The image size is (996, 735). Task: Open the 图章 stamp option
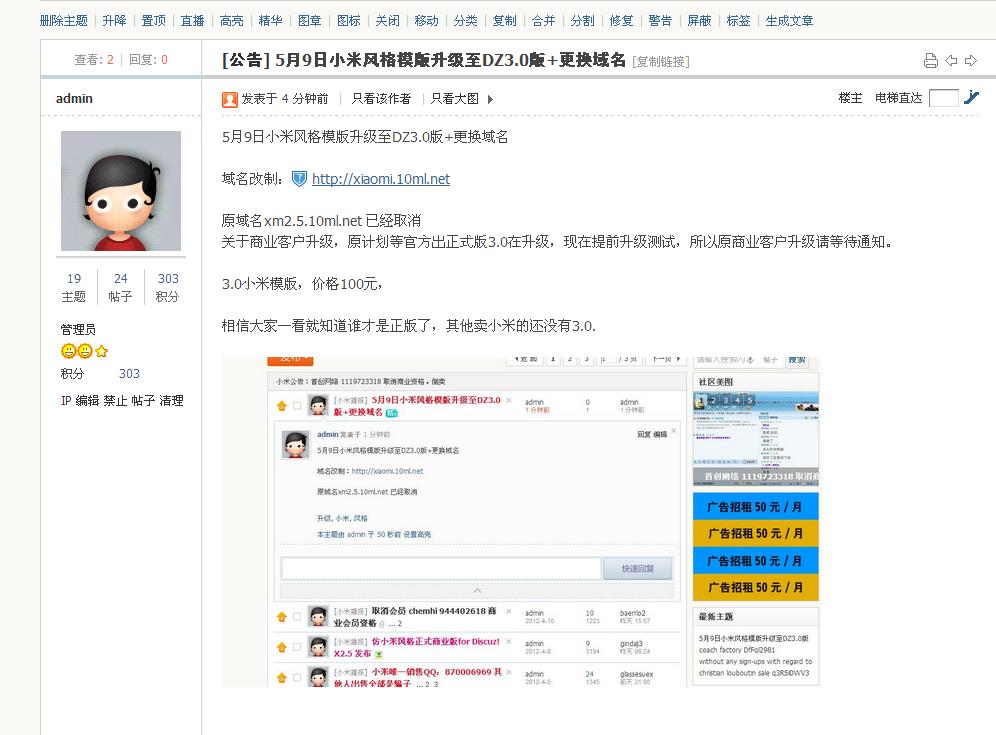(310, 21)
